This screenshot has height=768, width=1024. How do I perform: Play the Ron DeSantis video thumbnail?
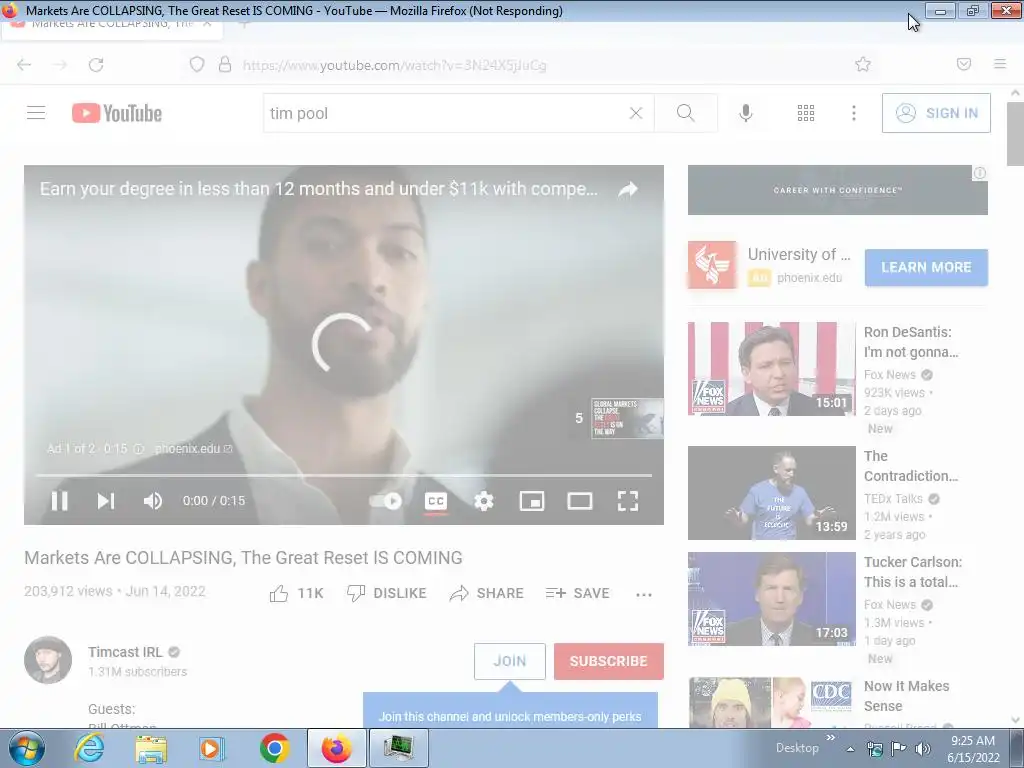771,368
